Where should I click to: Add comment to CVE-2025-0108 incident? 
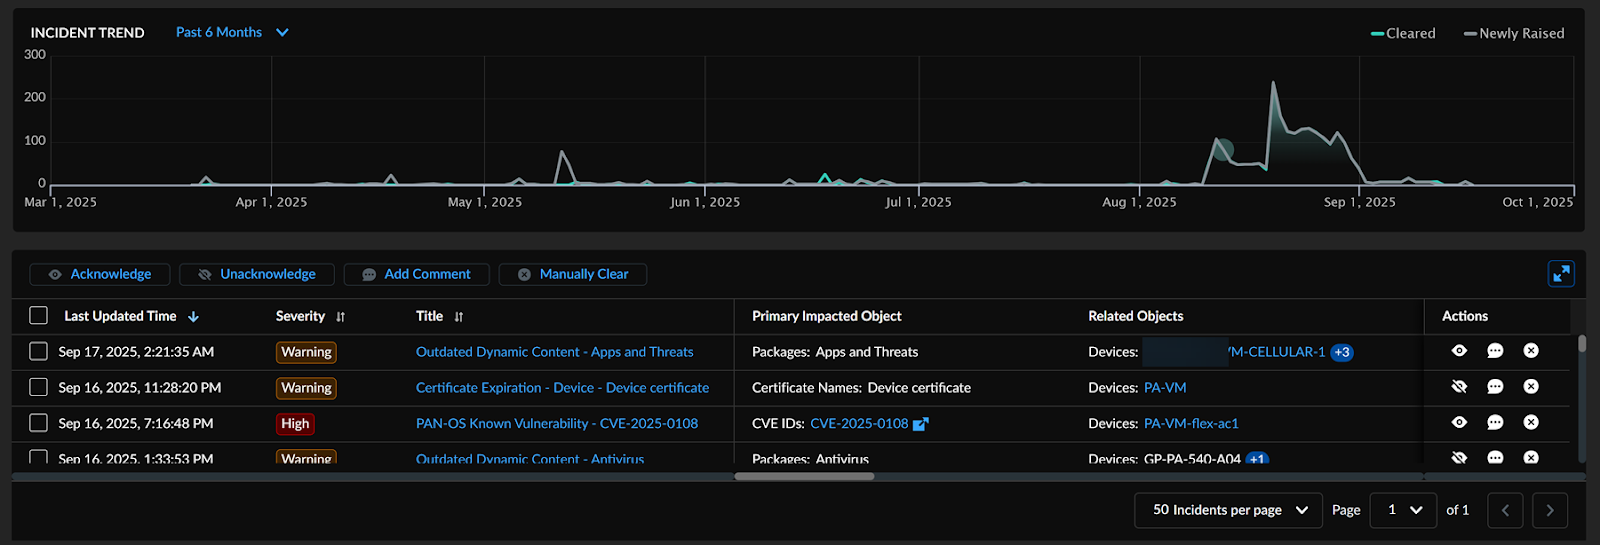(x=1495, y=423)
